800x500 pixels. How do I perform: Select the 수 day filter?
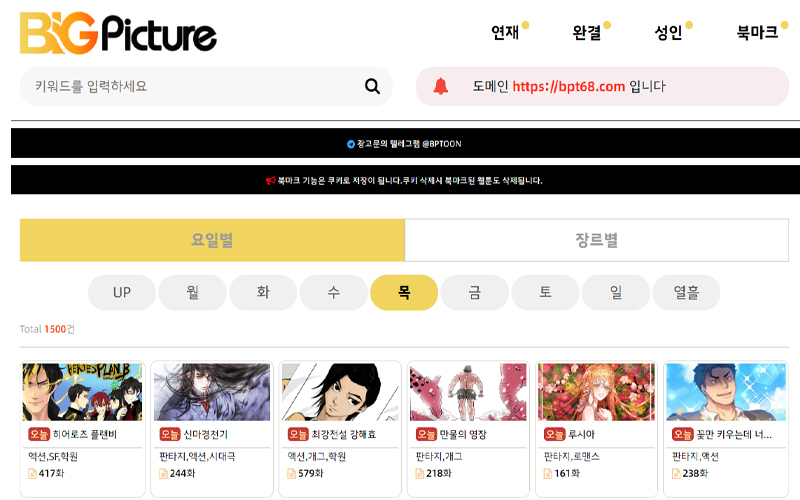point(334,292)
